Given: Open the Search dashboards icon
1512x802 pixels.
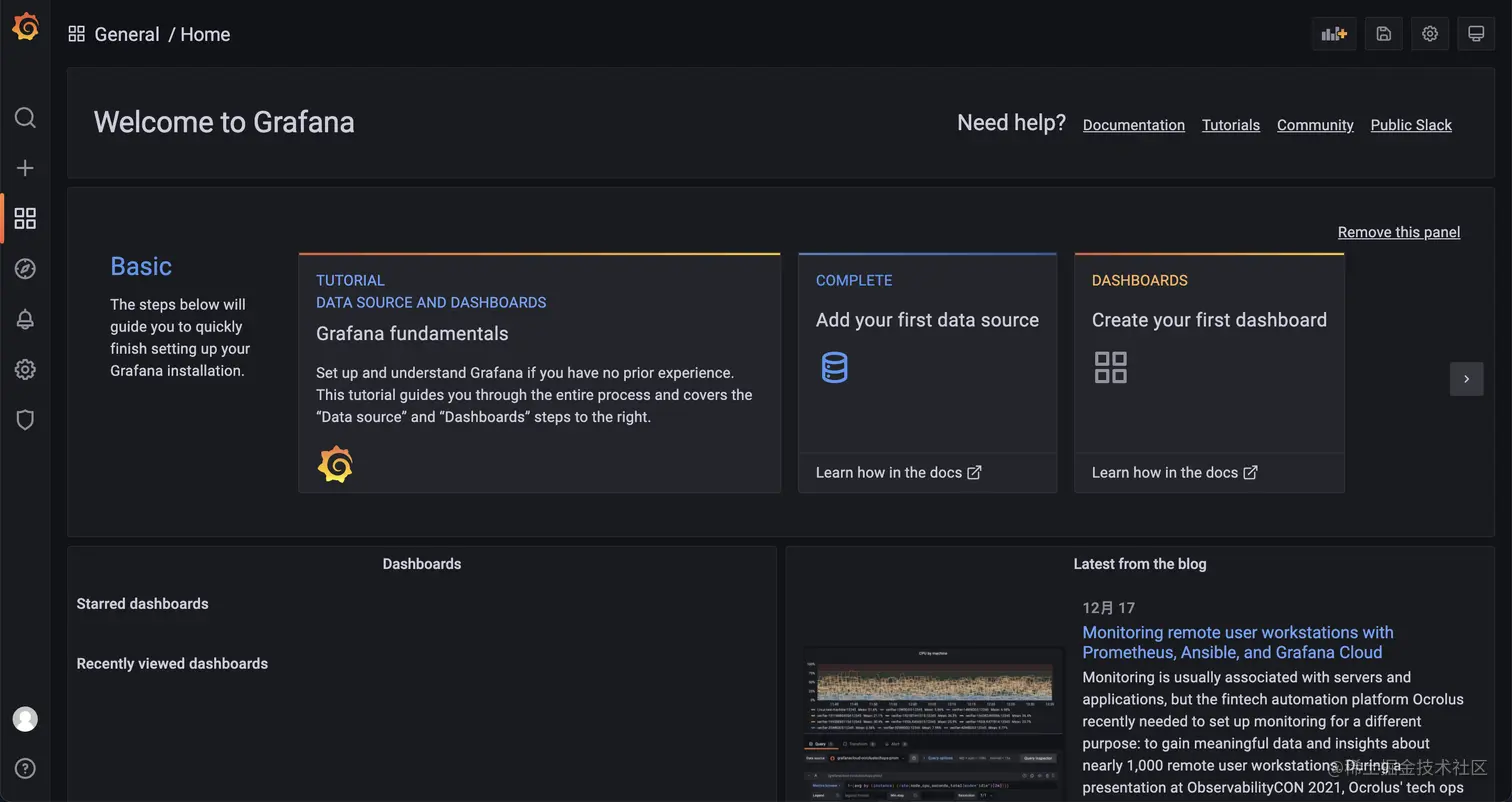Looking at the screenshot, I should pyautogui.click(x=25, y=118).
